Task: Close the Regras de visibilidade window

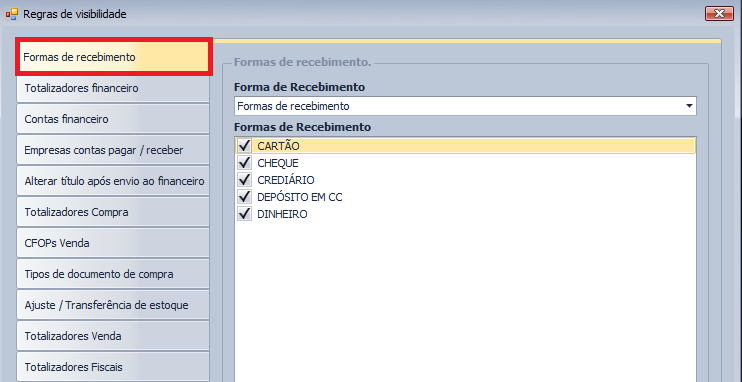Action: (719, 13)
